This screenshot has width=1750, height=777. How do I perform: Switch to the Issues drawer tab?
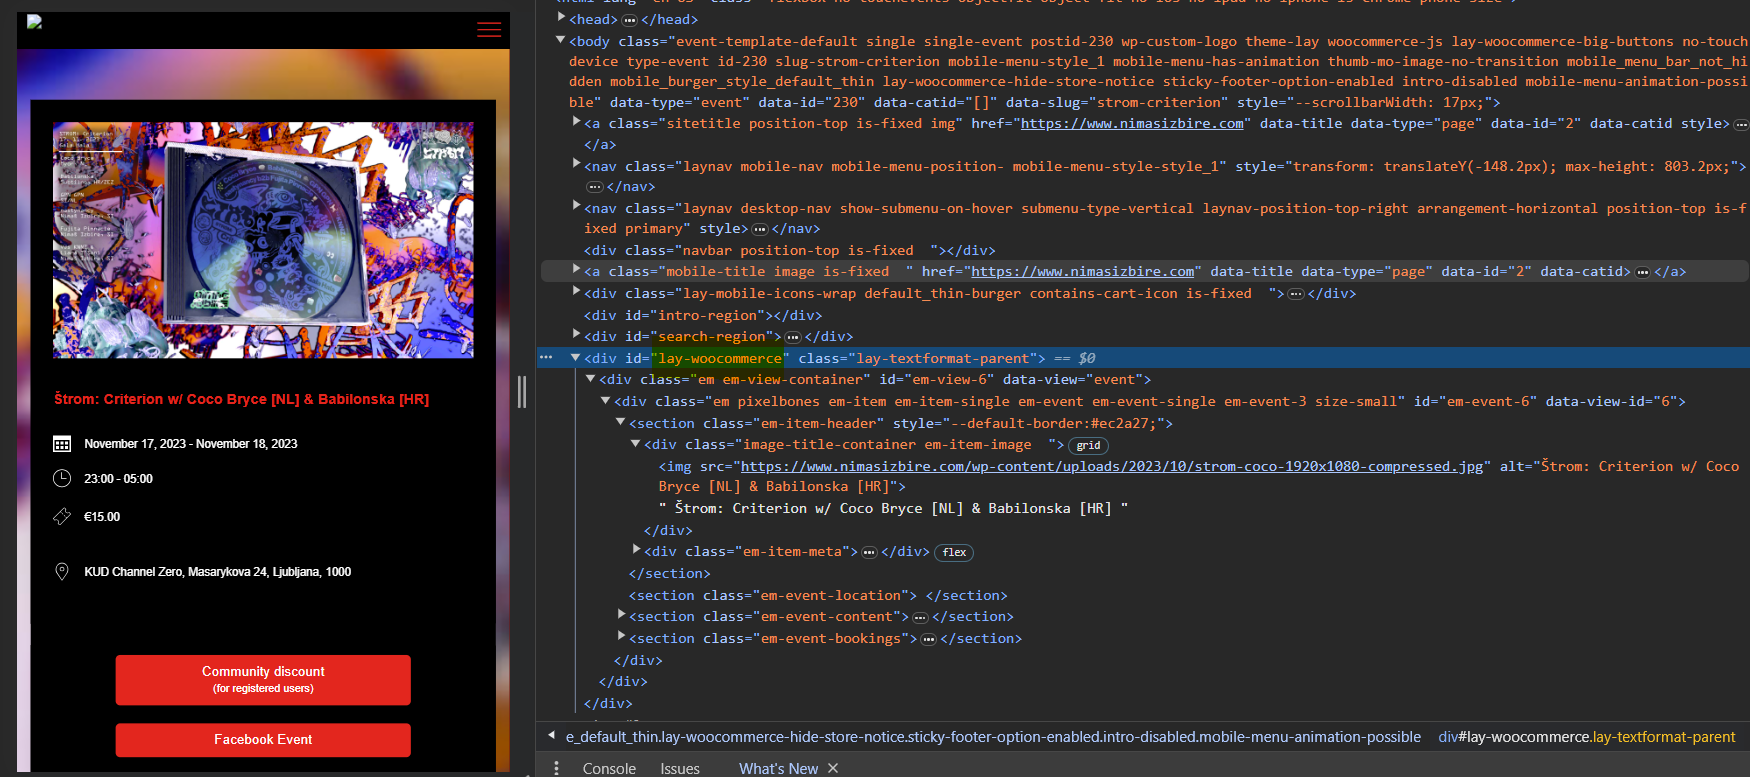679,768
